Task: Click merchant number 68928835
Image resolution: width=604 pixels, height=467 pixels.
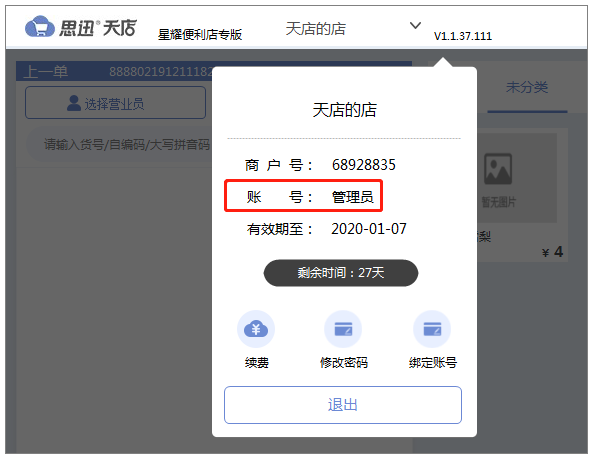Action: 364,165
